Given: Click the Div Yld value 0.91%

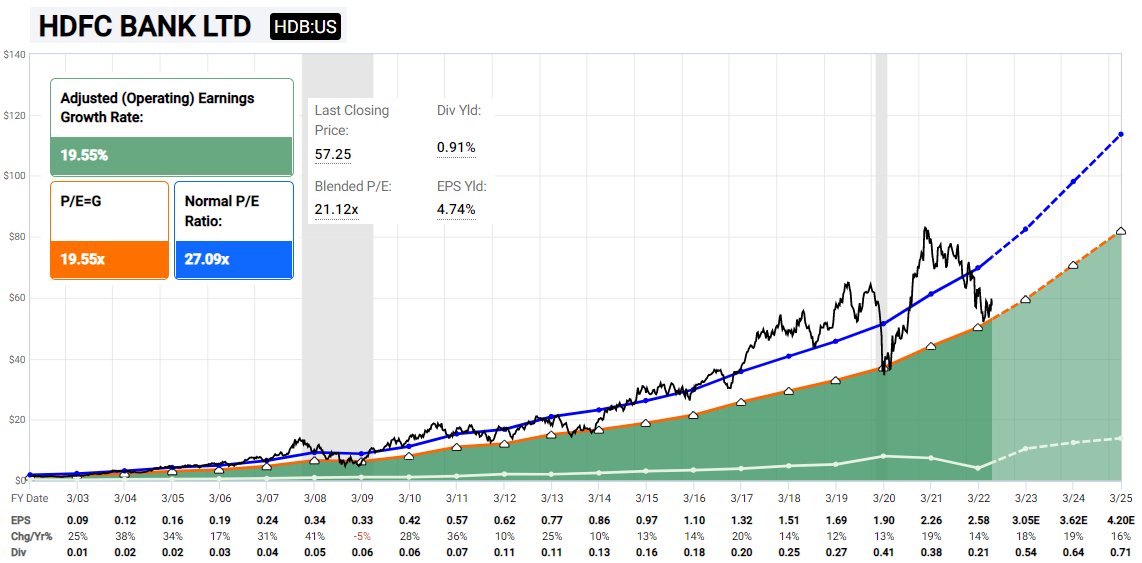Looking at the screenshot, I should coord(456,148).
